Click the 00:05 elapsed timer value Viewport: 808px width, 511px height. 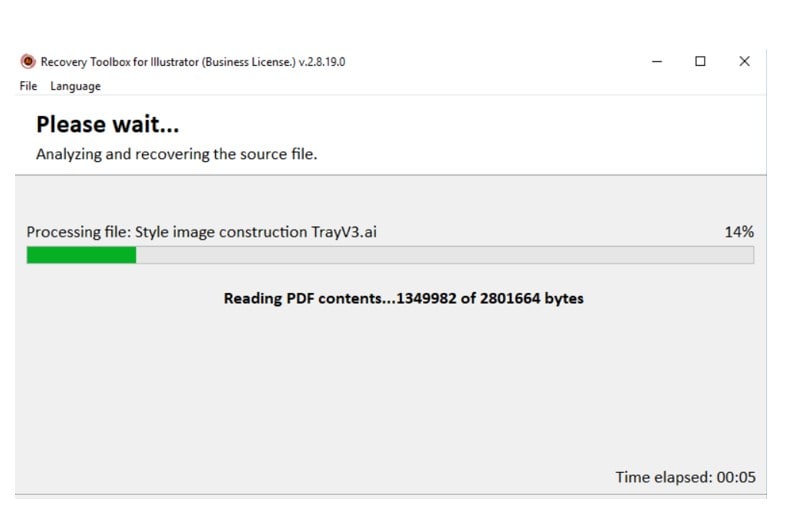point(736,478)
